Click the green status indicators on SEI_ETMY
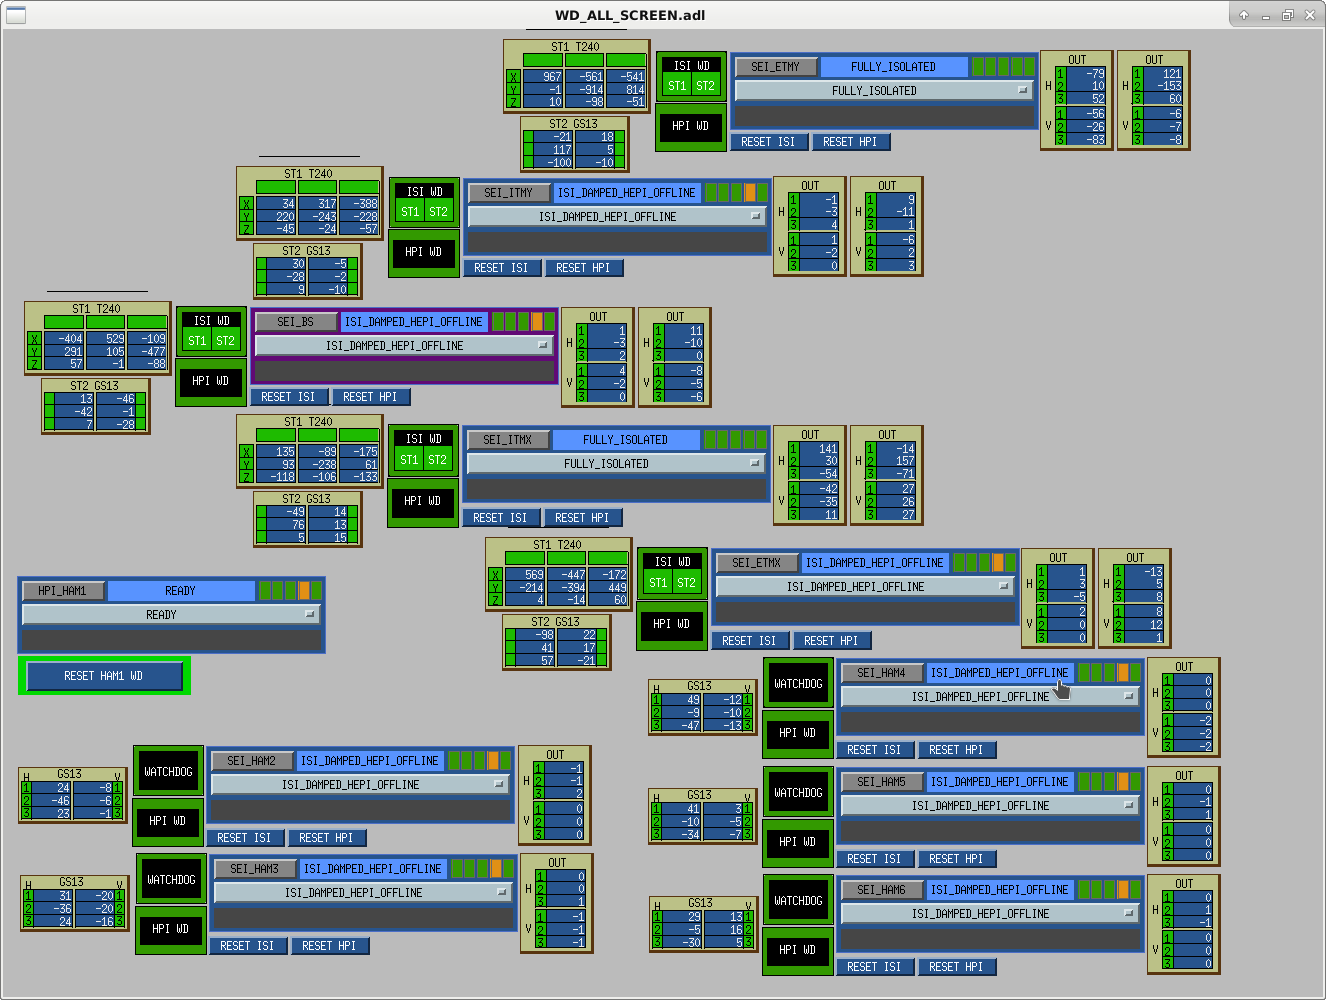The width and height of the screenshot is (1326, 1000). click(1003, 67)
